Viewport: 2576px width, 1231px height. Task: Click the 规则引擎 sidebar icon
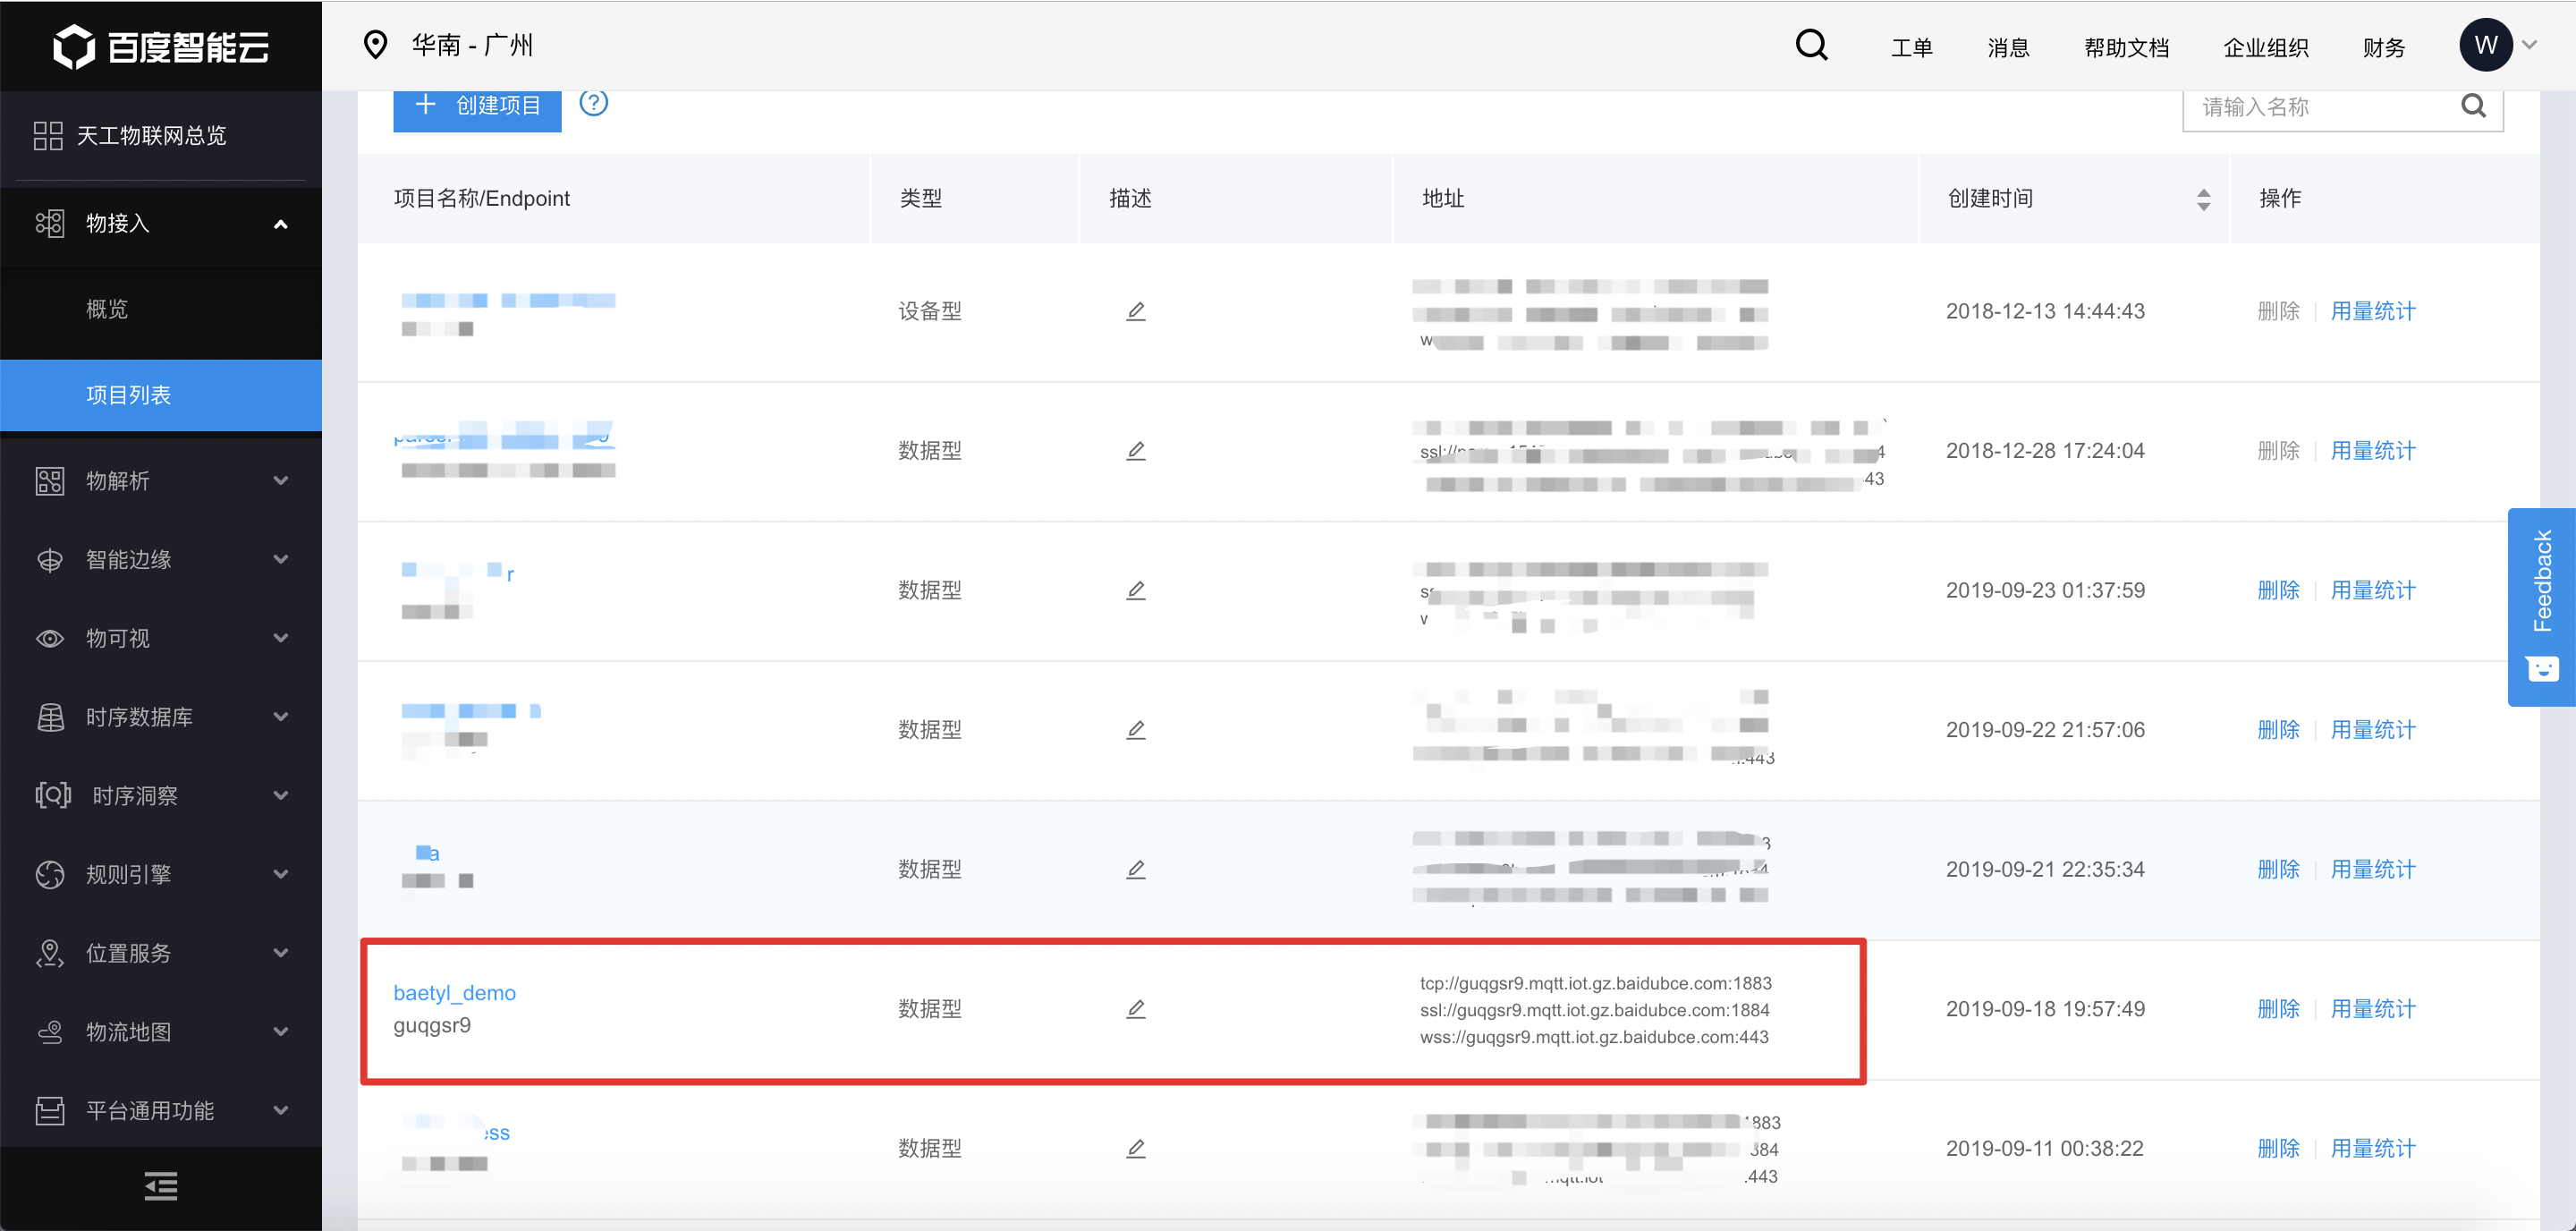[x=50, y=874]
